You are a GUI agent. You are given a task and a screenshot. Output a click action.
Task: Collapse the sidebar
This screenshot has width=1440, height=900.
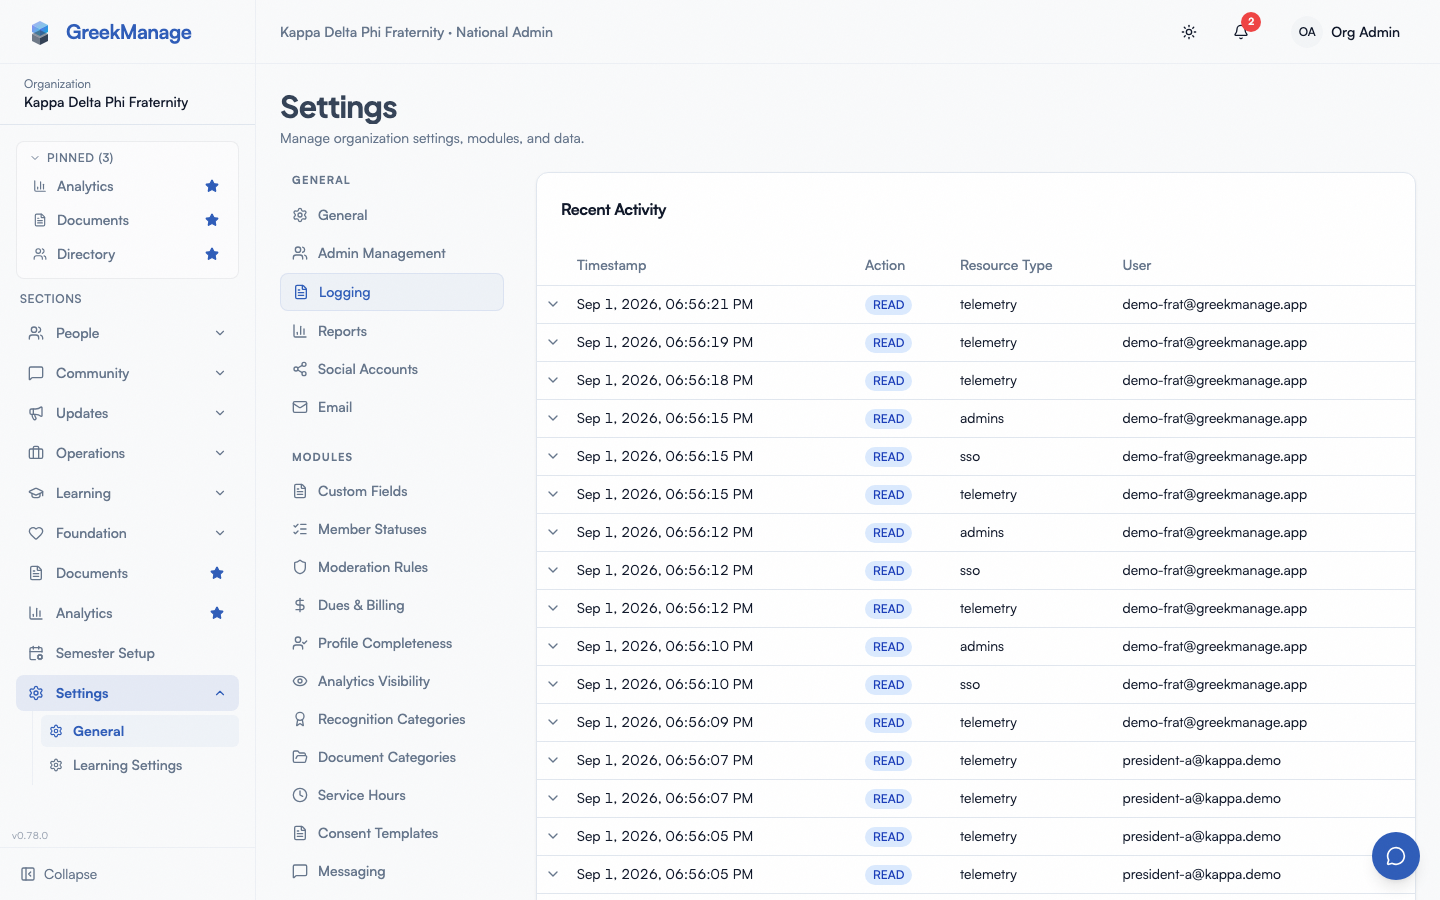point(59,874)
